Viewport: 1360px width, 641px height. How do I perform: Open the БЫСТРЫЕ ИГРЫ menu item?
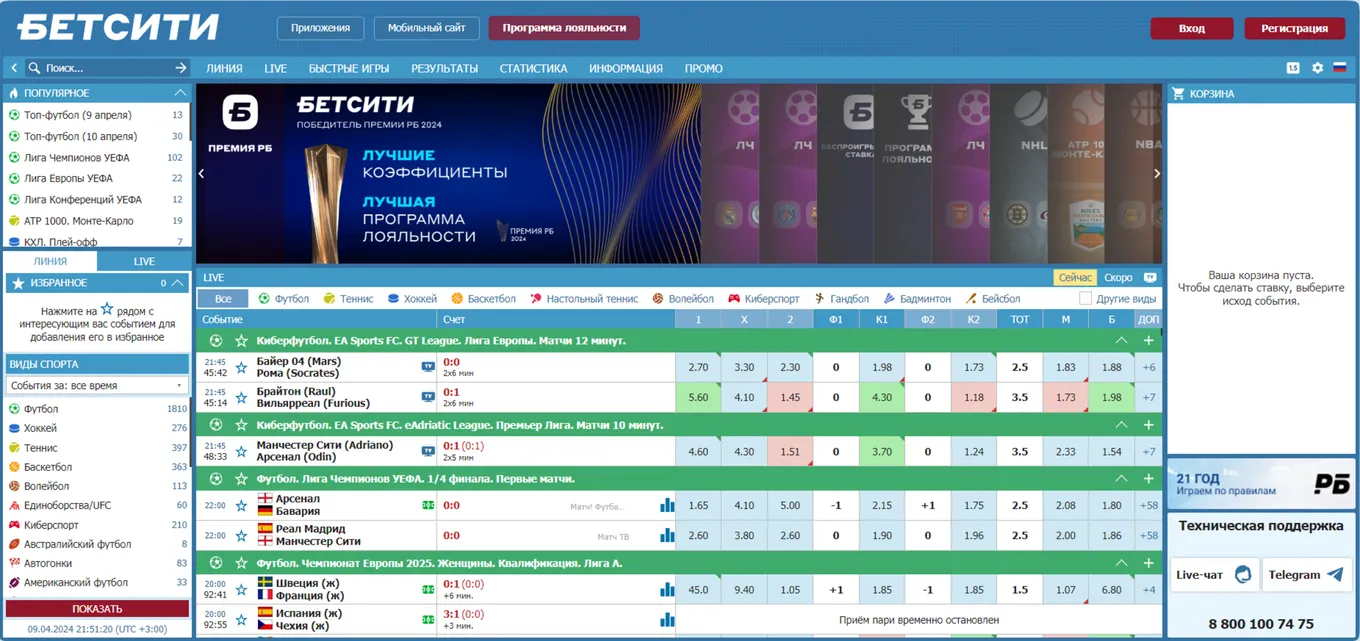tap(349, 68)
